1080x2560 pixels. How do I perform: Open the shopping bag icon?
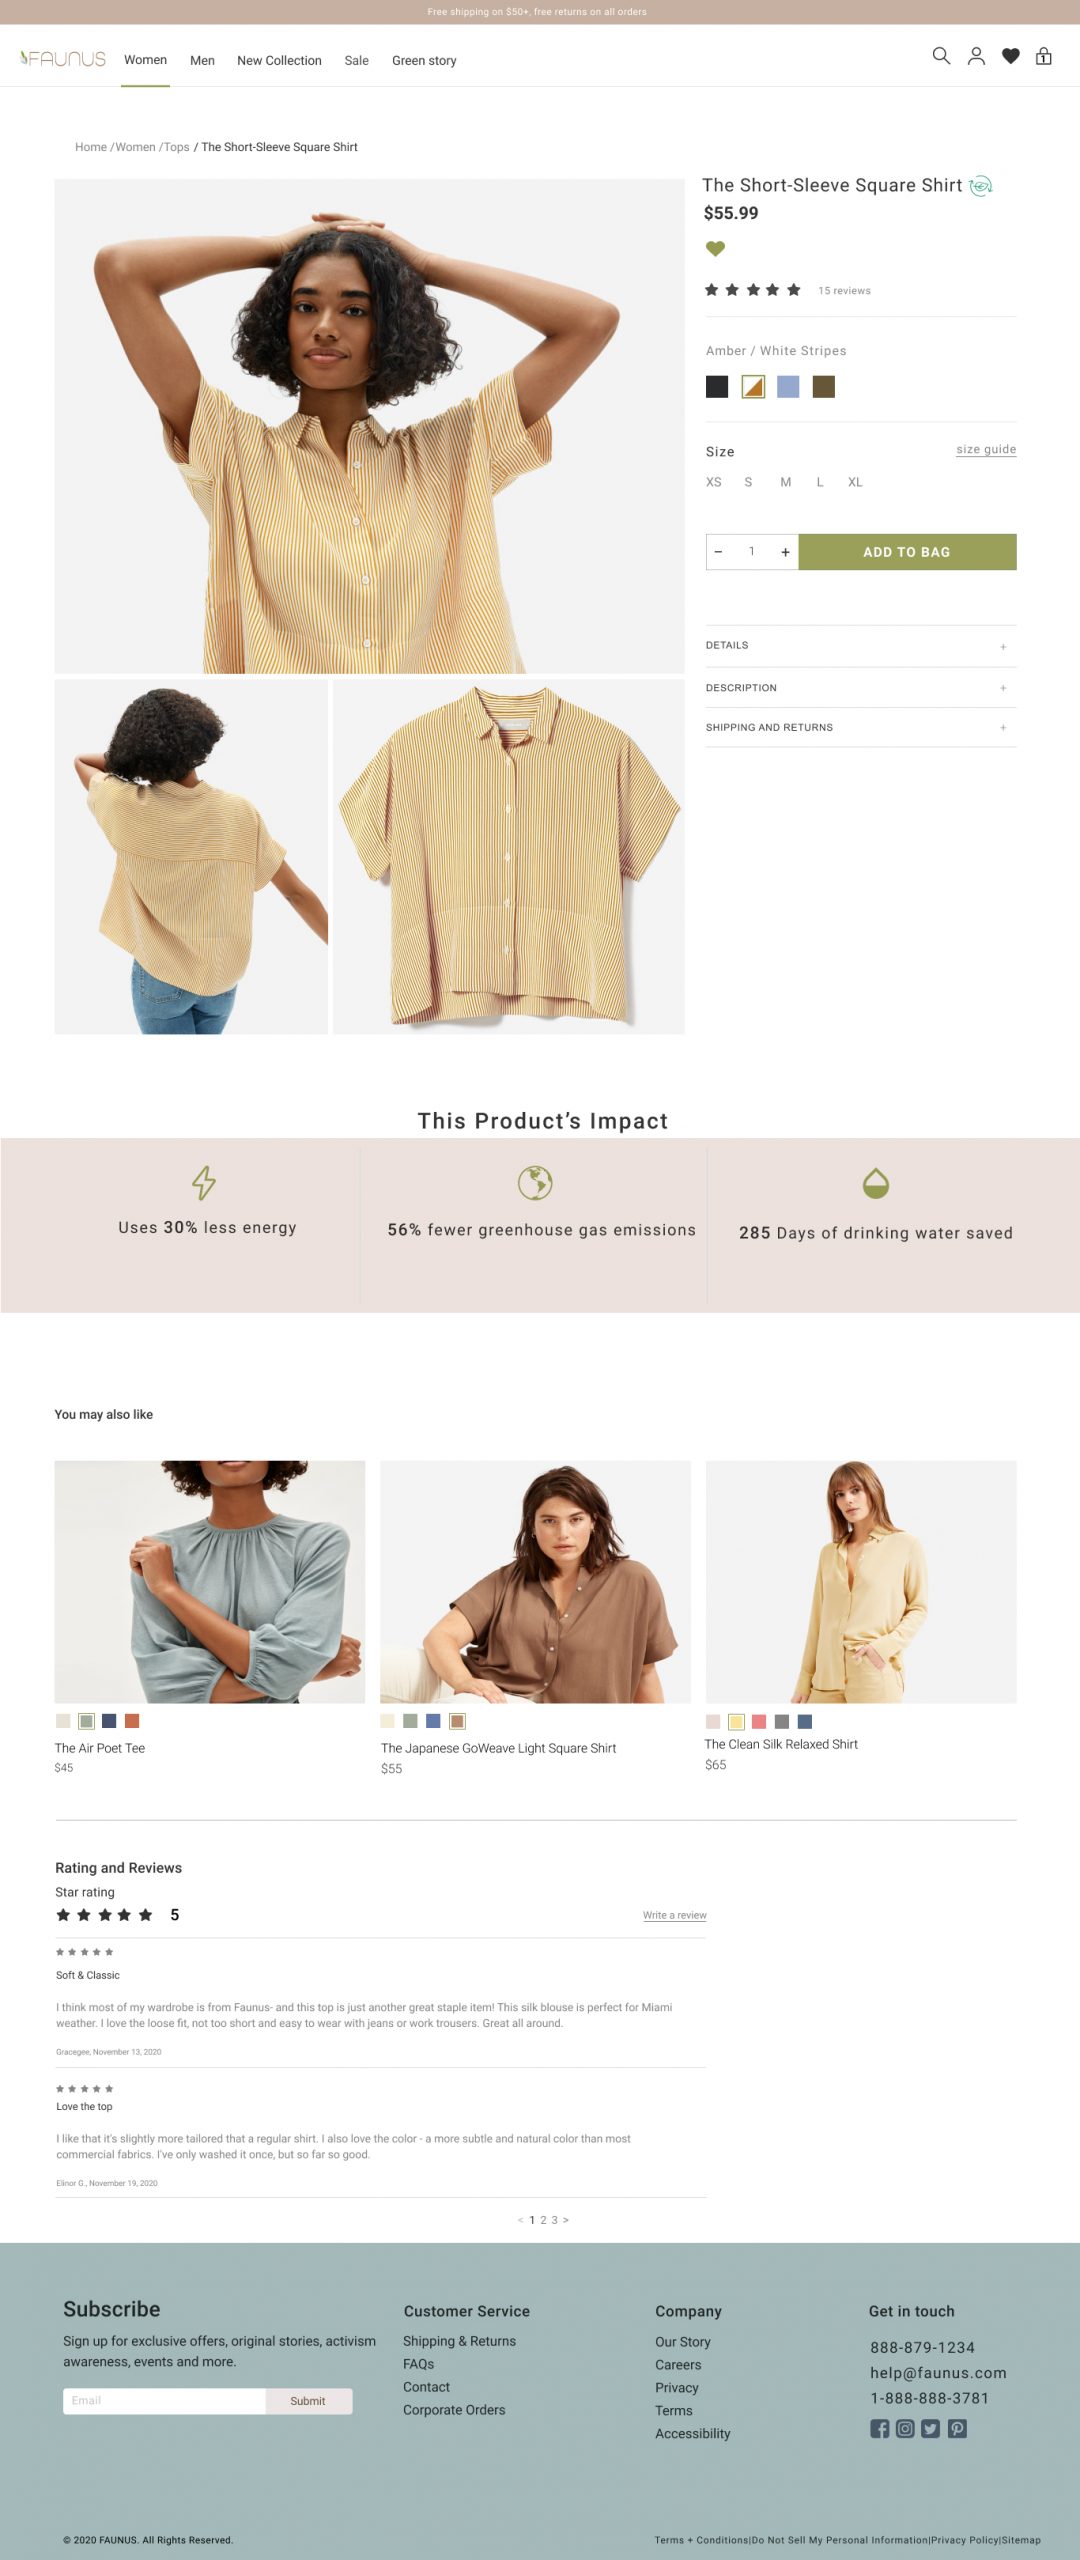coord(1044,56)
